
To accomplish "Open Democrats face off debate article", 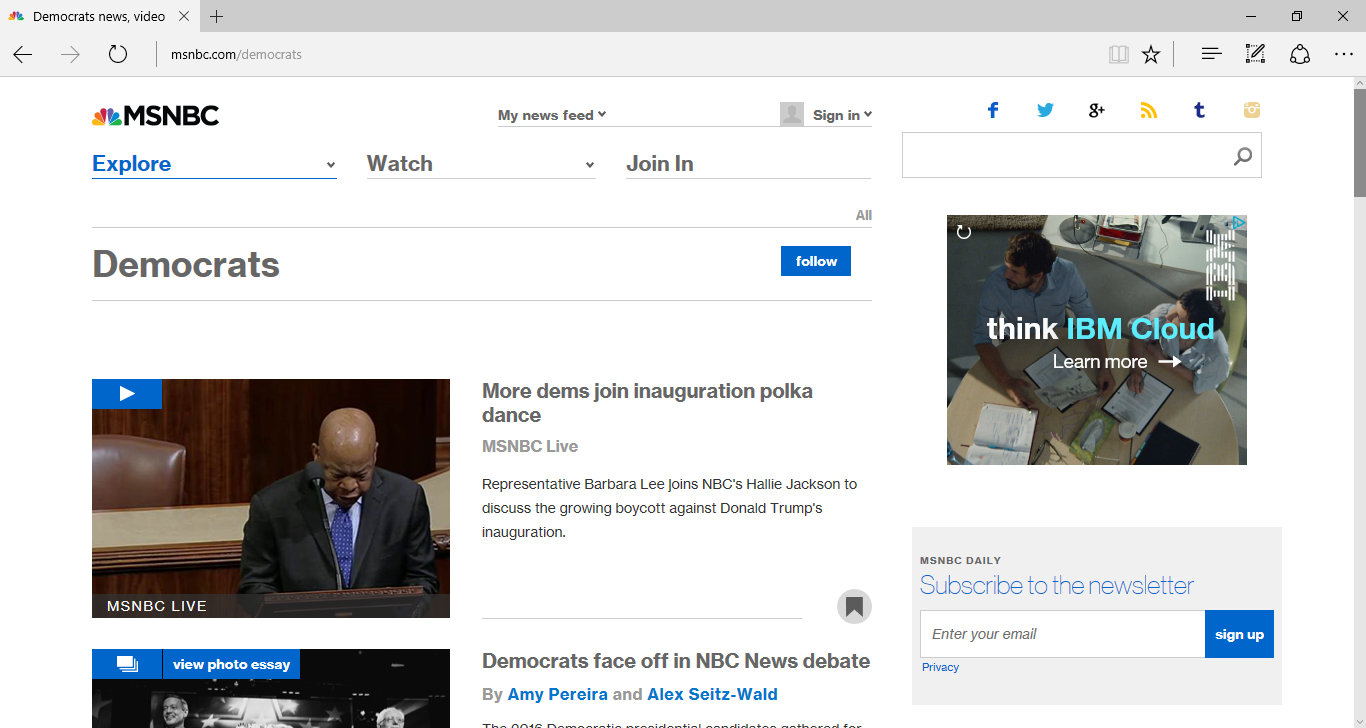I will (676, 661).
